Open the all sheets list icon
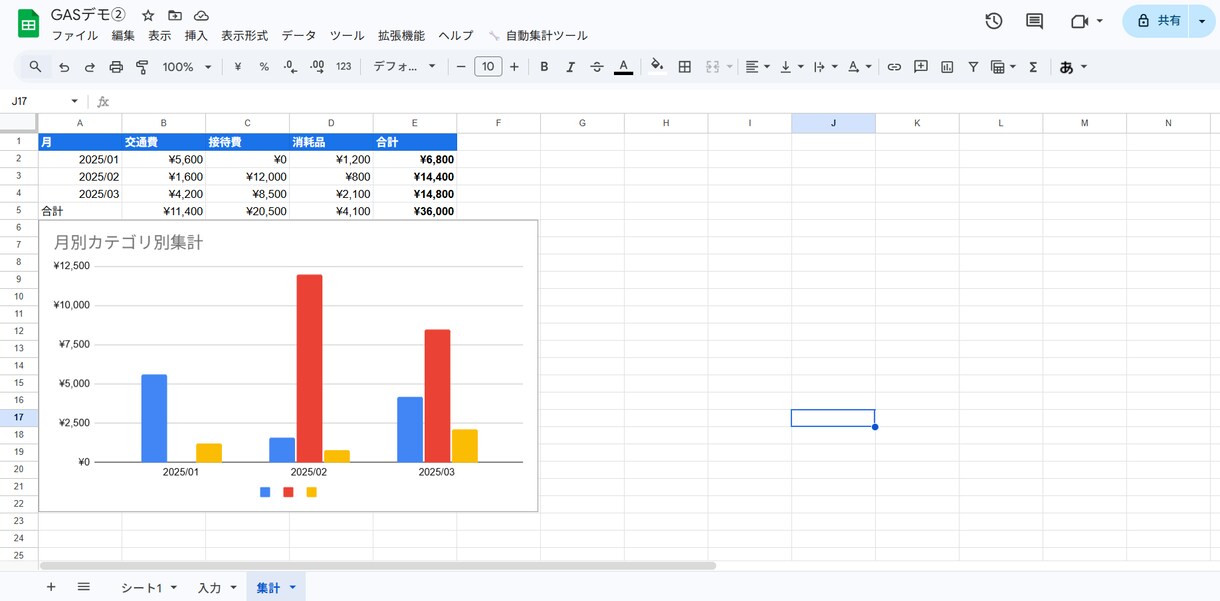The image size is (1220, 601). pyautogui.click(x=84, y=587)
